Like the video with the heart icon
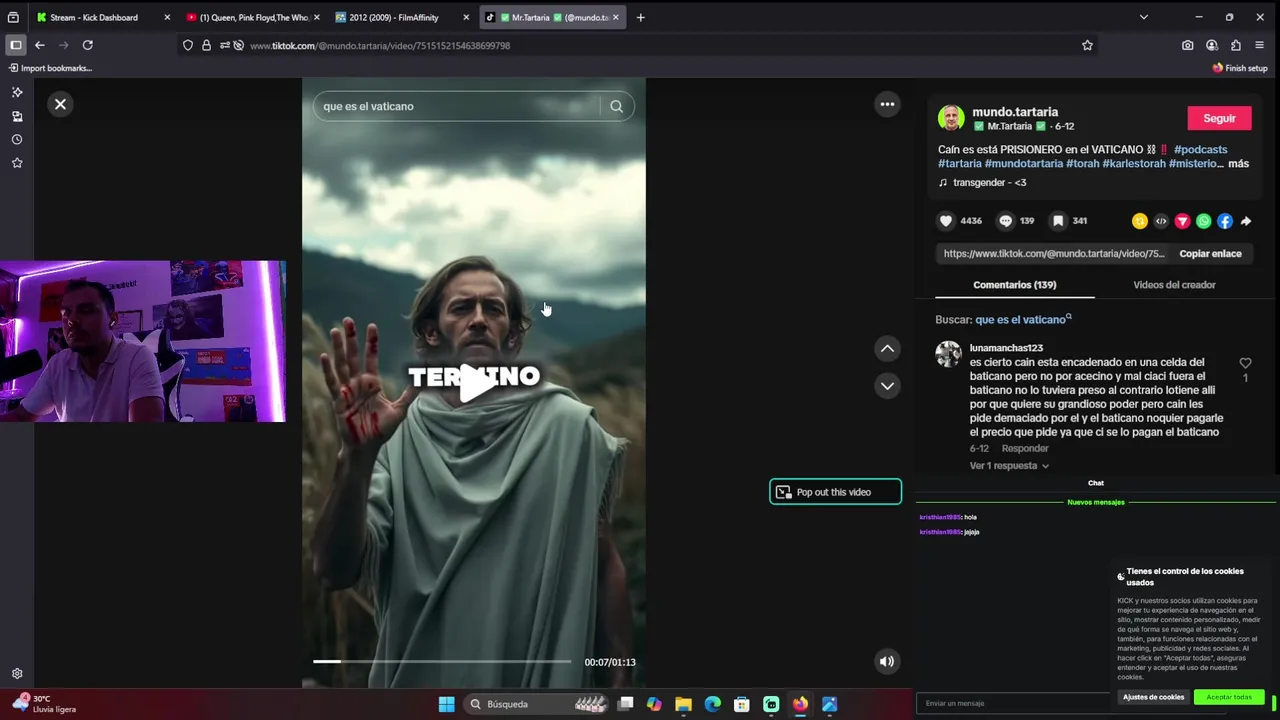Screen dimensions: 1280x720 [x=946, y=221]
